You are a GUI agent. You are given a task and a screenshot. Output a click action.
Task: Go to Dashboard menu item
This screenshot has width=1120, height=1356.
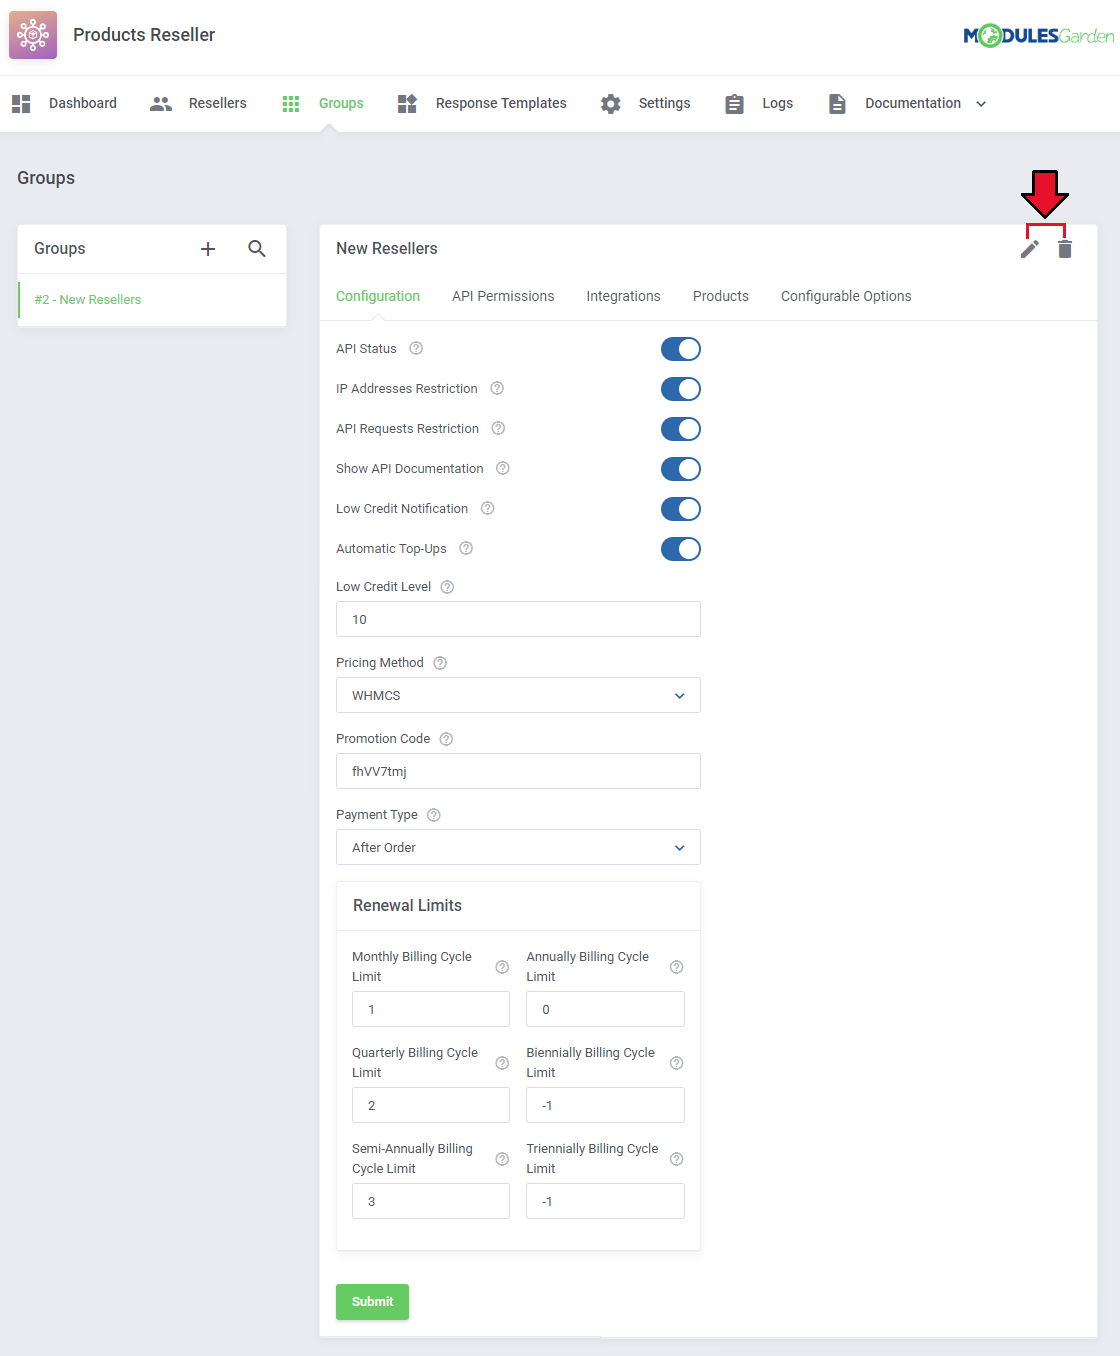click(83, 103)
